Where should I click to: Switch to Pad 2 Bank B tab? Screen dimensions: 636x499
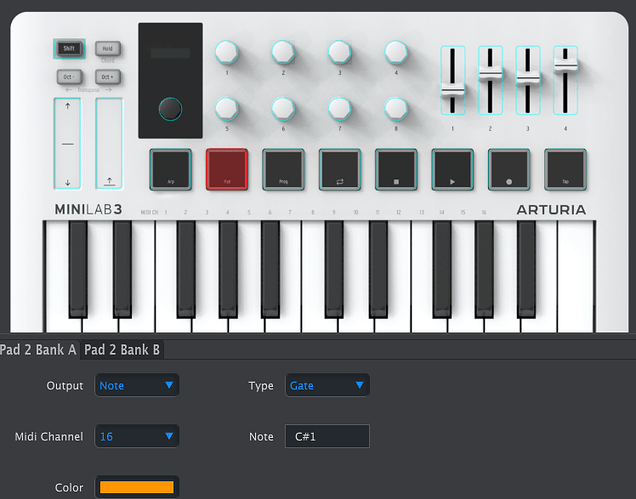point(122,350)
